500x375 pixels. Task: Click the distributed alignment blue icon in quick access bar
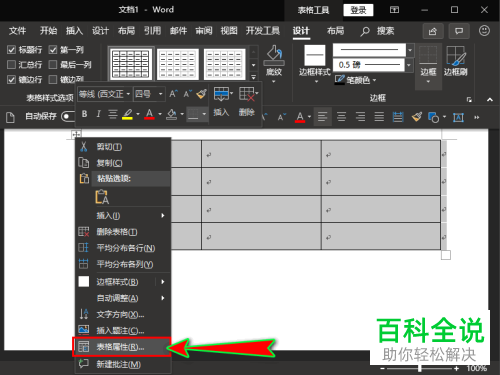(398, 117)
